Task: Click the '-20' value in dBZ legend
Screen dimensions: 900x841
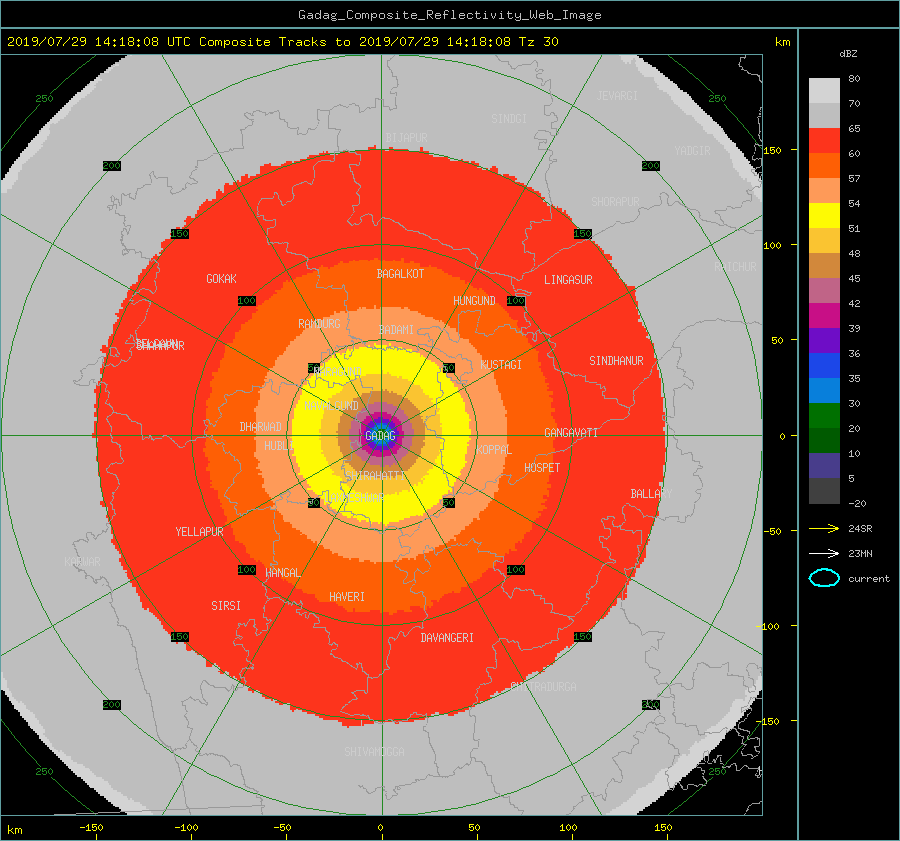Action: pyautogui.click(x=857, y=503)
